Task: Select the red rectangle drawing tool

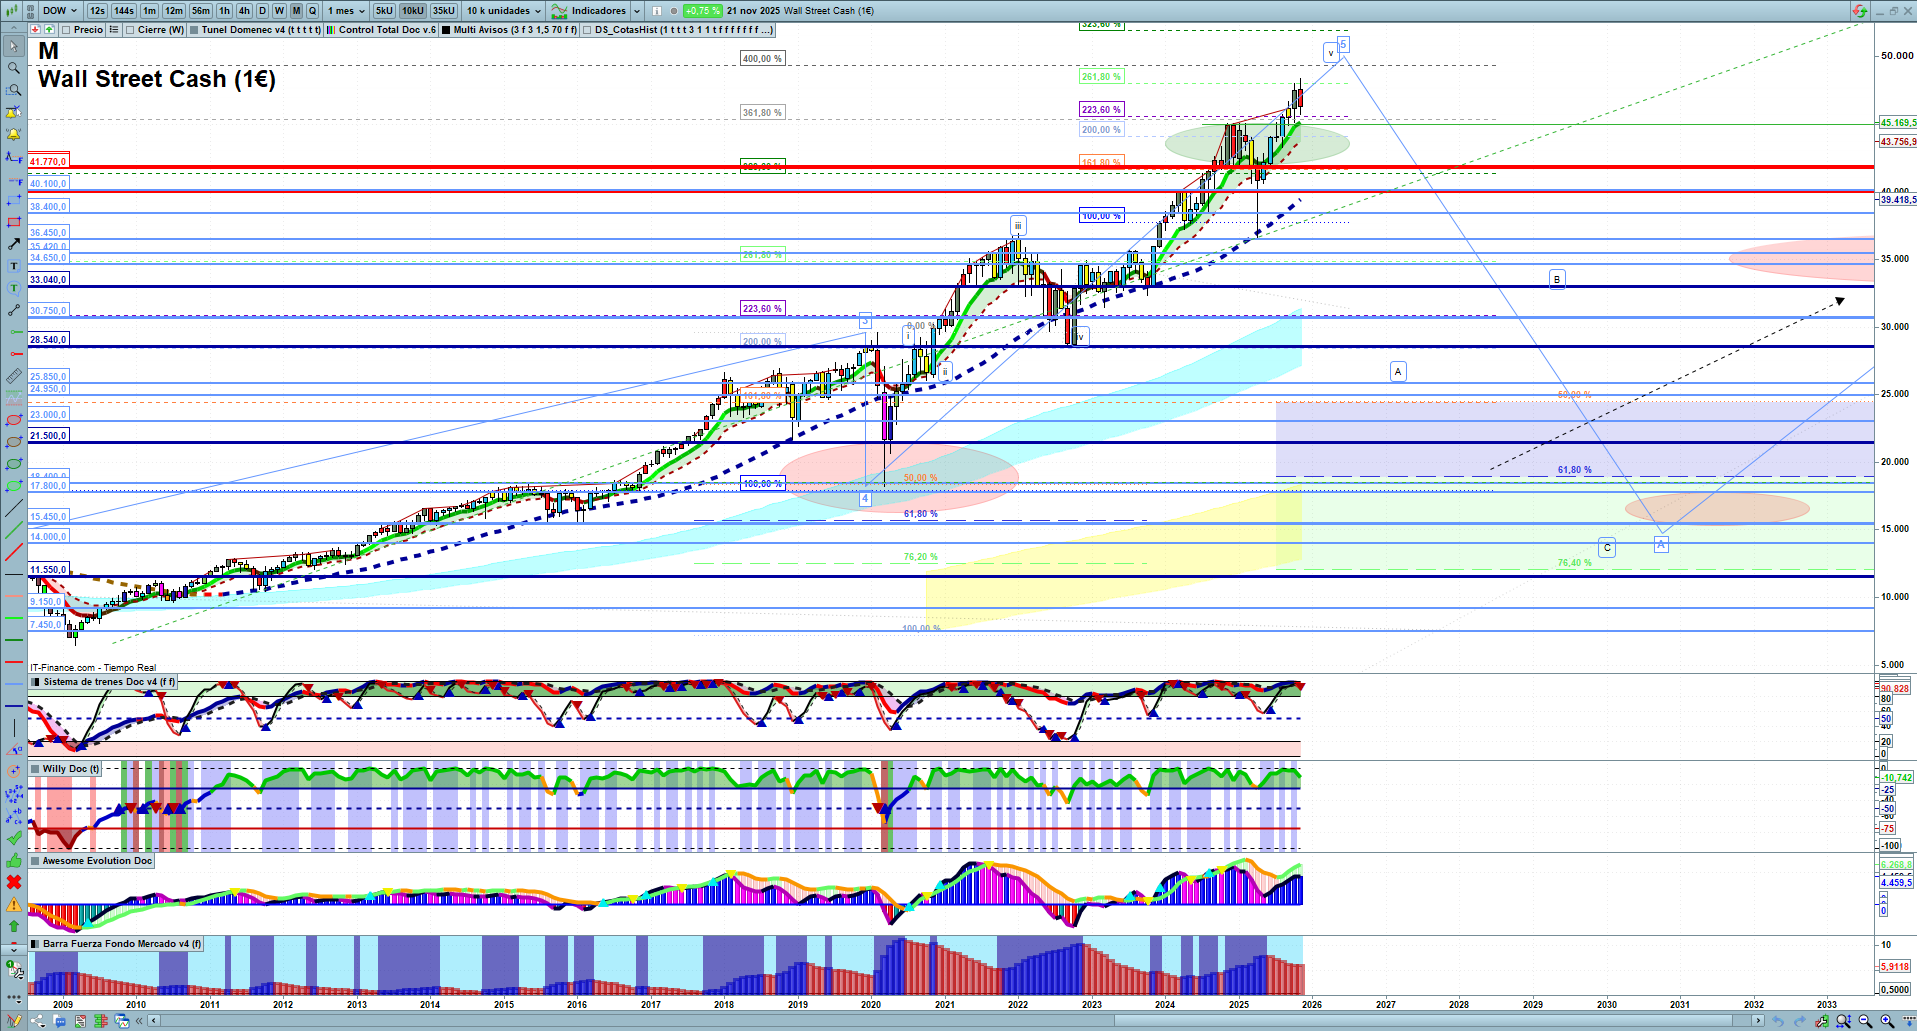Action: 13,222
